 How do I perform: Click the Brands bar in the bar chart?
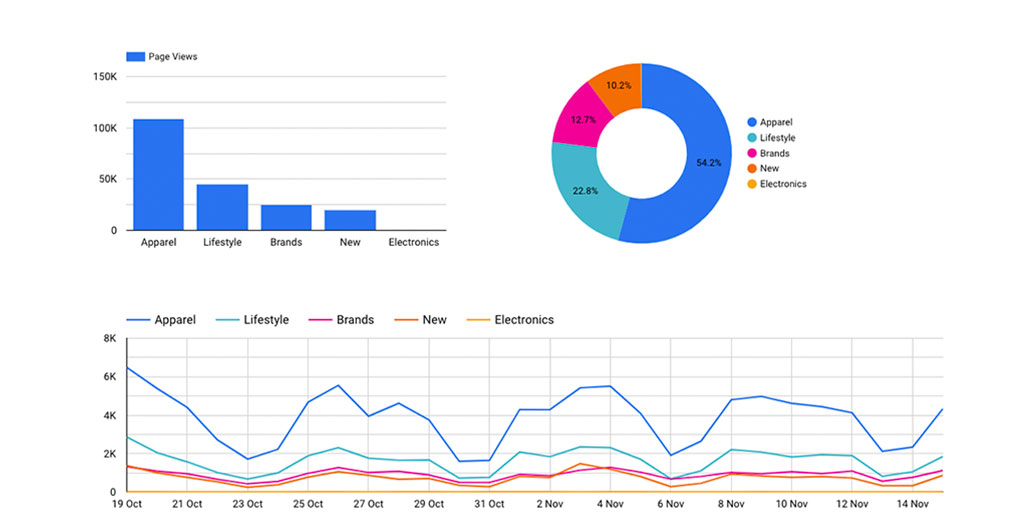coord(286,217)
